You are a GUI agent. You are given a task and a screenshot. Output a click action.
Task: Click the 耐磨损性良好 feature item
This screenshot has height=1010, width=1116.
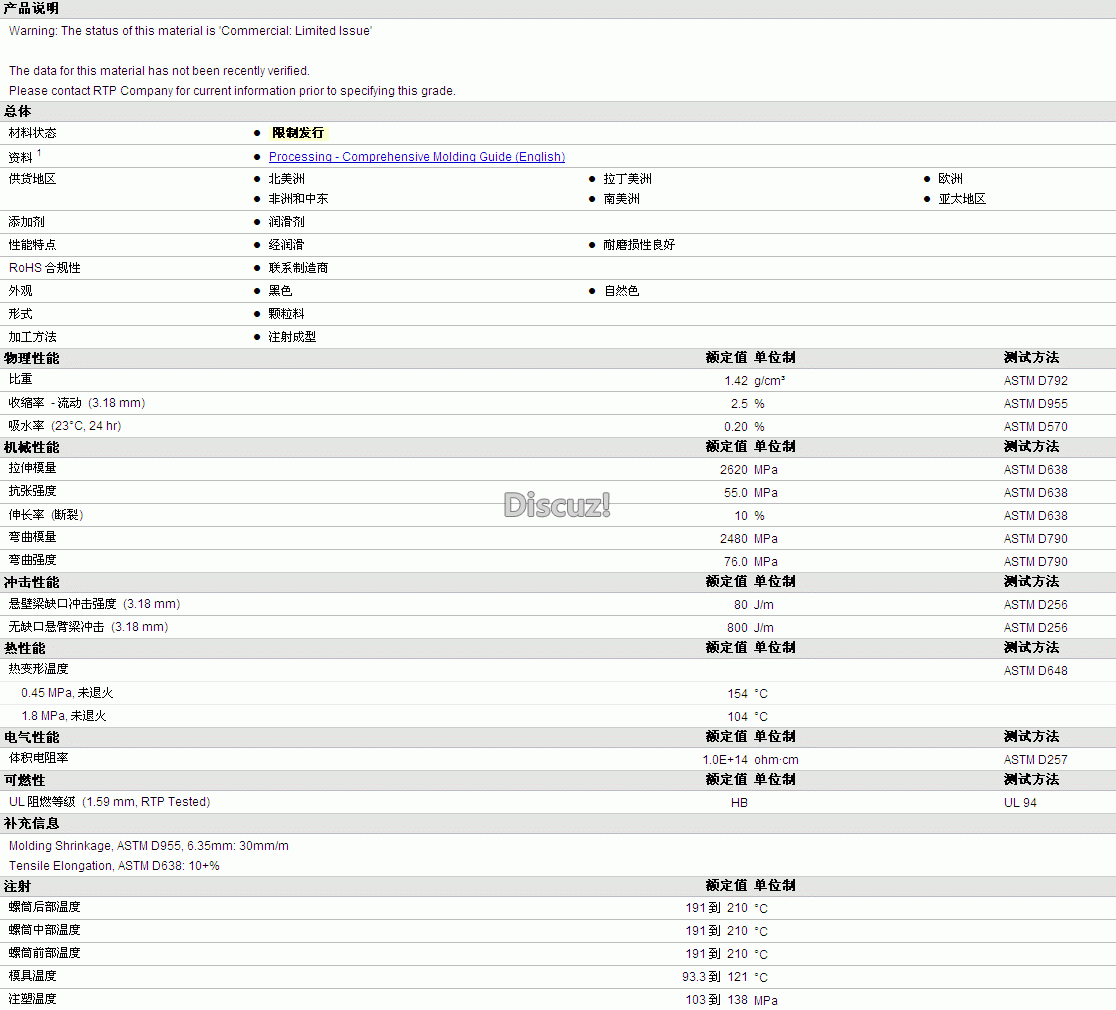(x=638, y=245)
